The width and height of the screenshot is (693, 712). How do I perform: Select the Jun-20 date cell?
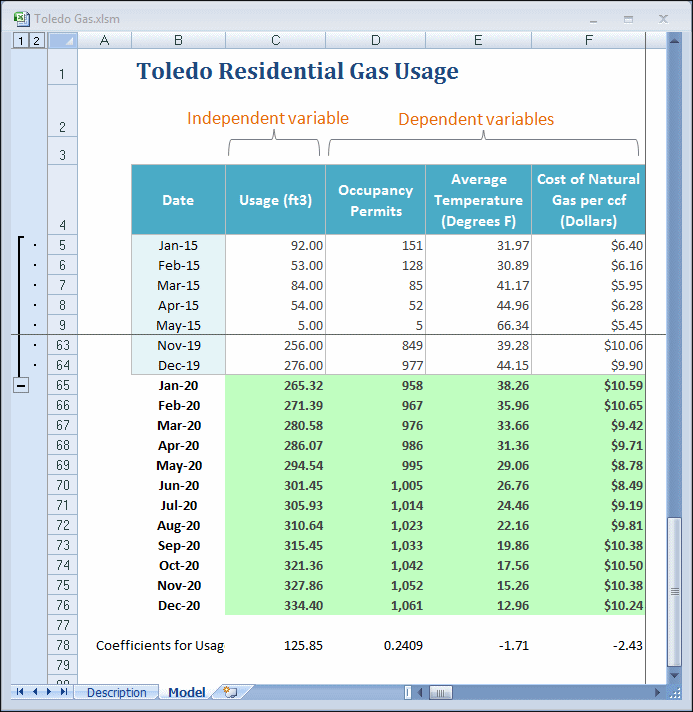[x=178, y=485]
